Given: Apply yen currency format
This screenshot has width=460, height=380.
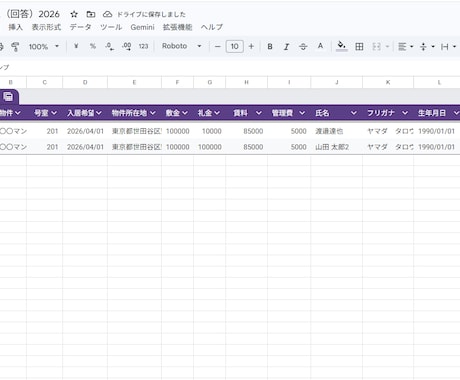Looking at the screenshot, I should pos(76,46).
